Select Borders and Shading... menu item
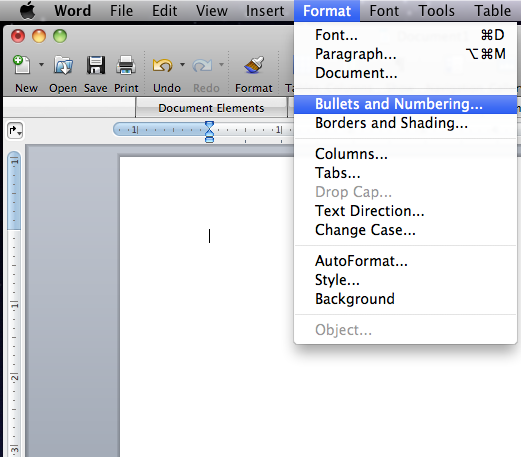This screenshot has width=521, height=457. coord(405,123)
